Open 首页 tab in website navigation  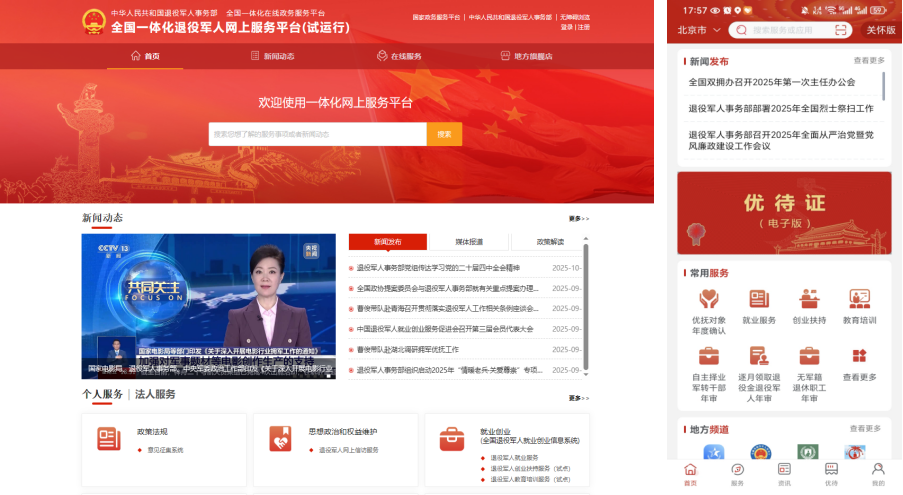tap(145, 56)
